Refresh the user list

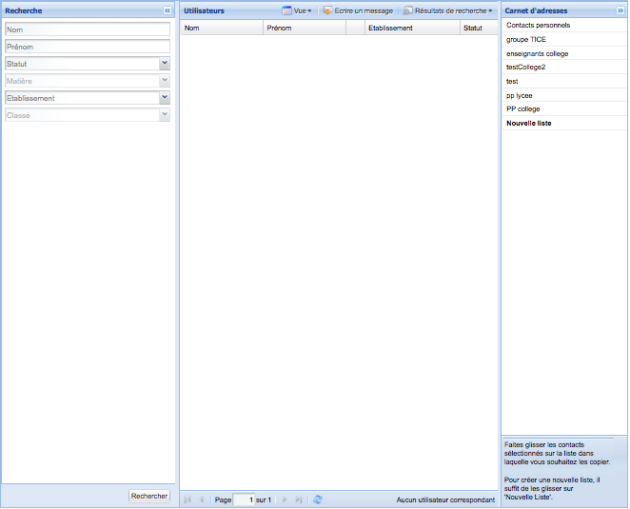pyautogui.click(x=318, y=500)
